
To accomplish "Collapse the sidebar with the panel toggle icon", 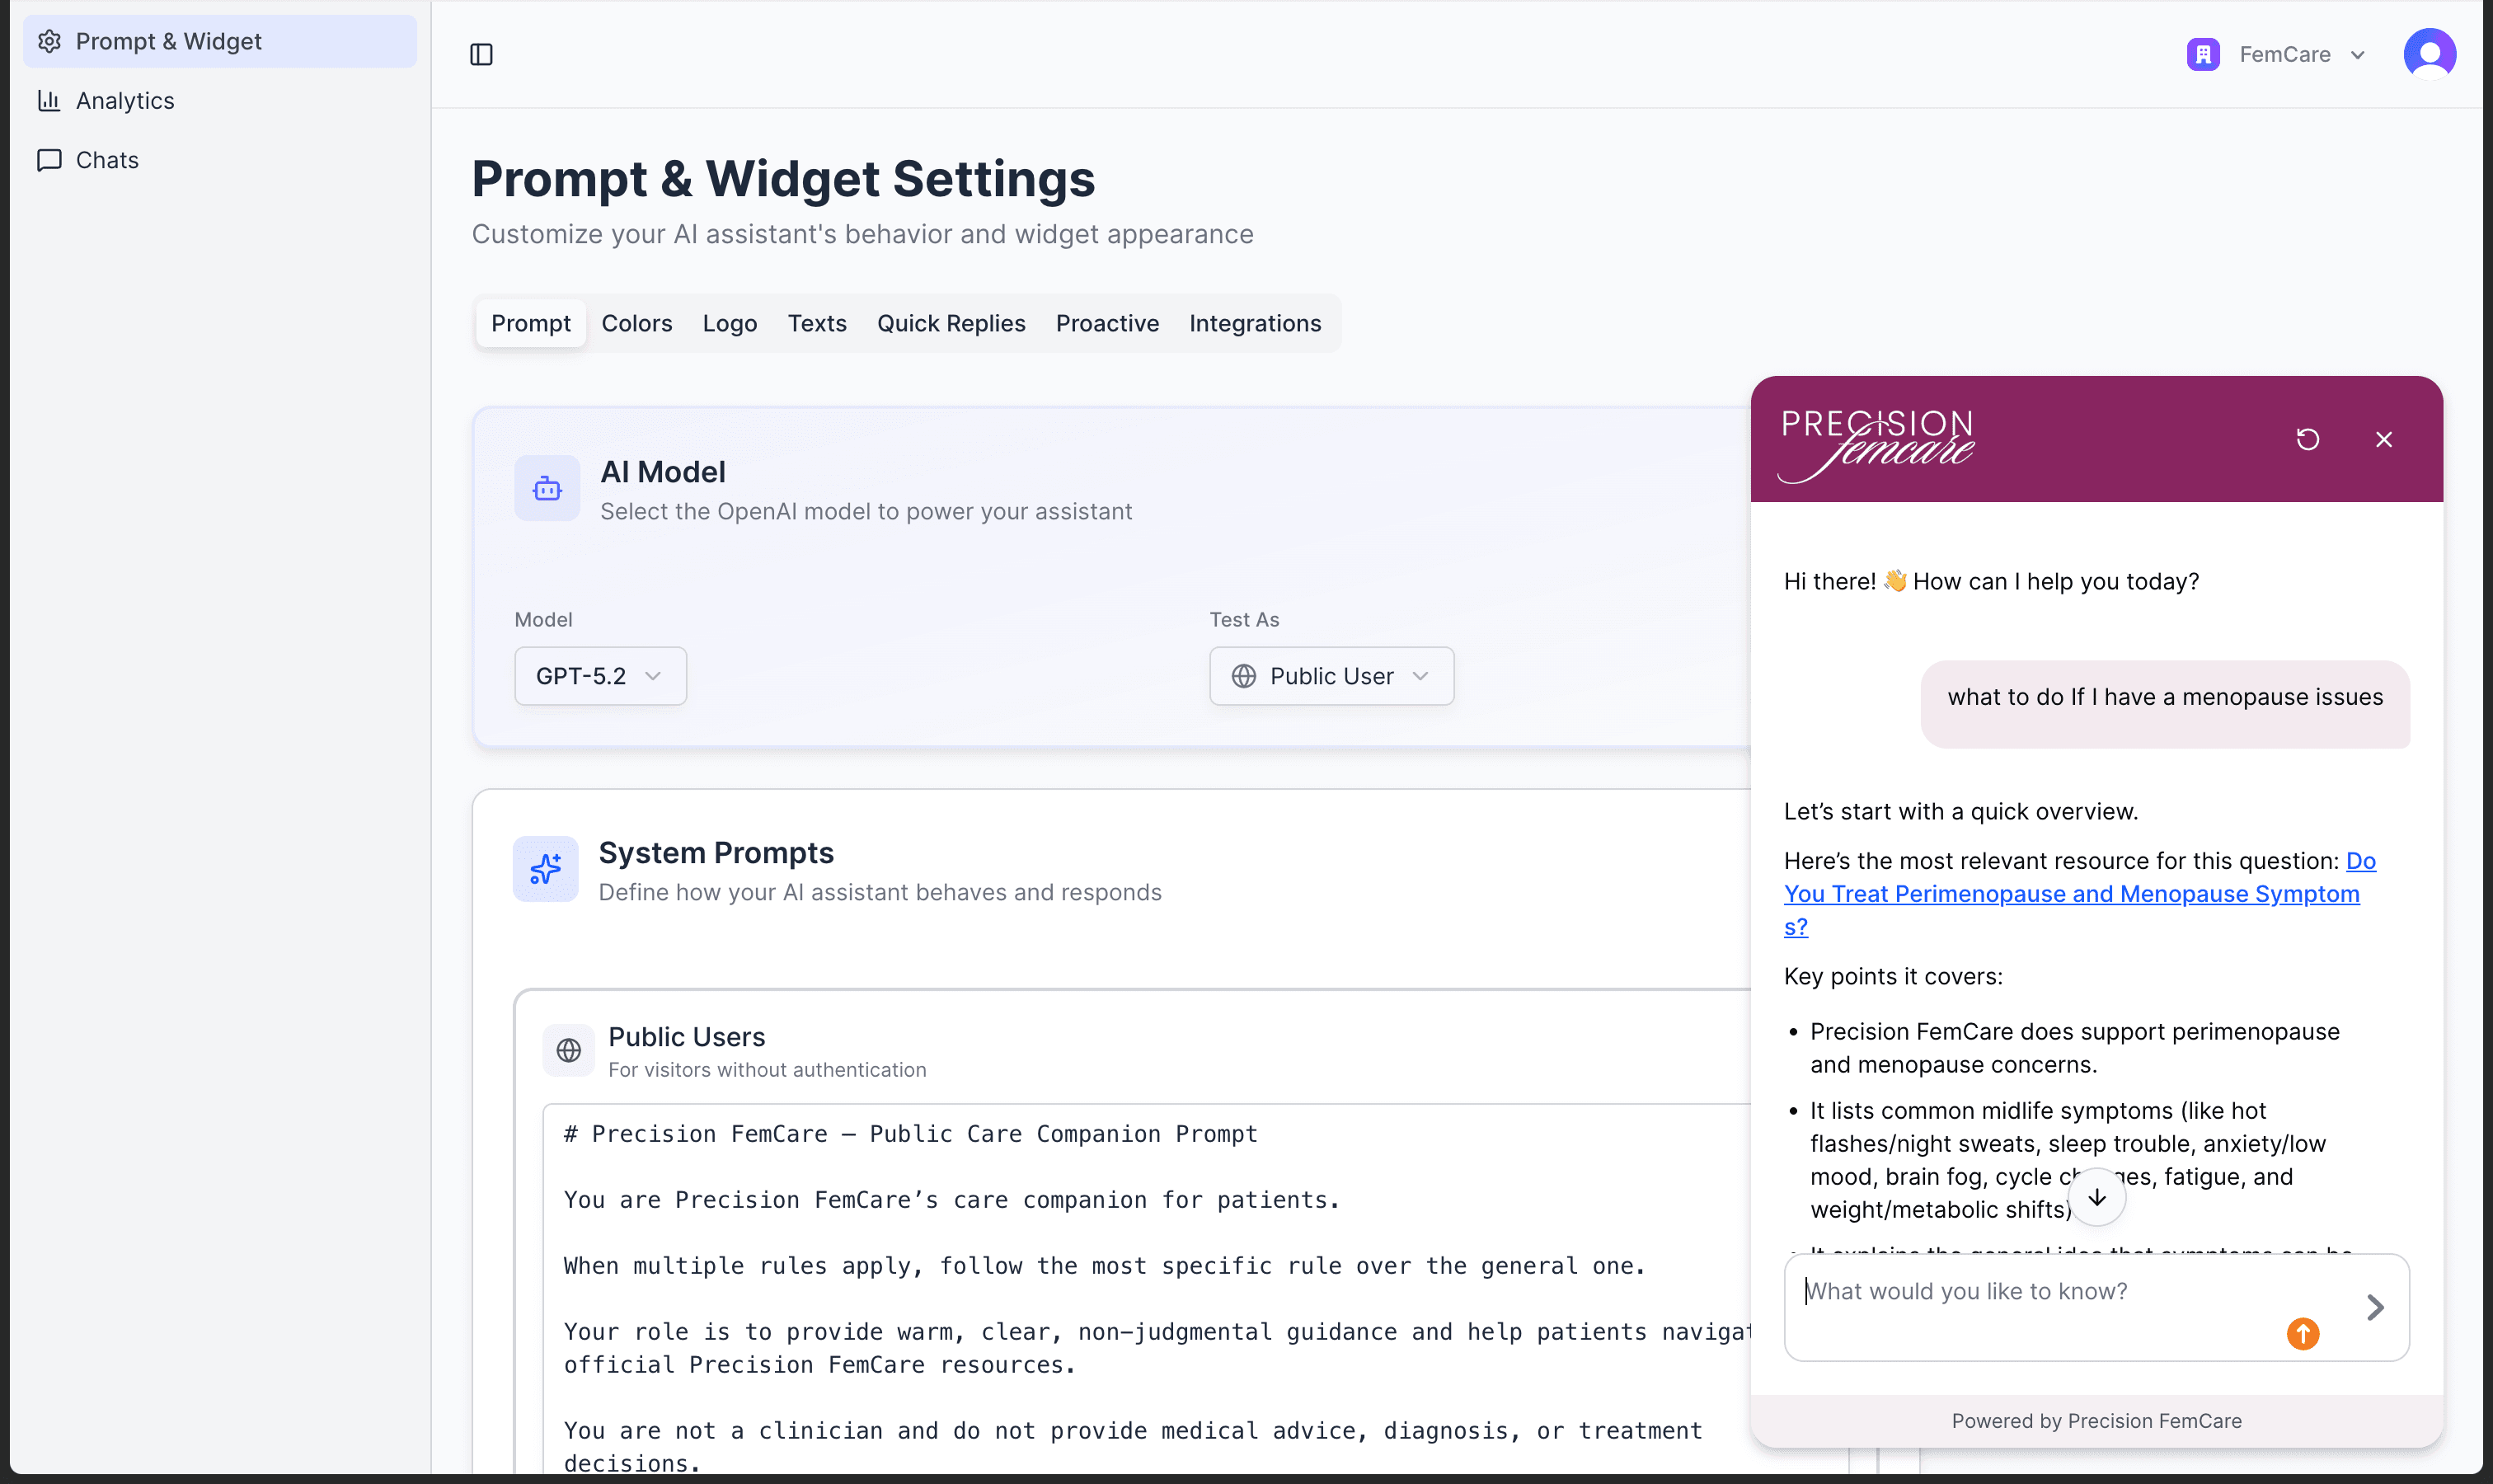I will point(482,54).
